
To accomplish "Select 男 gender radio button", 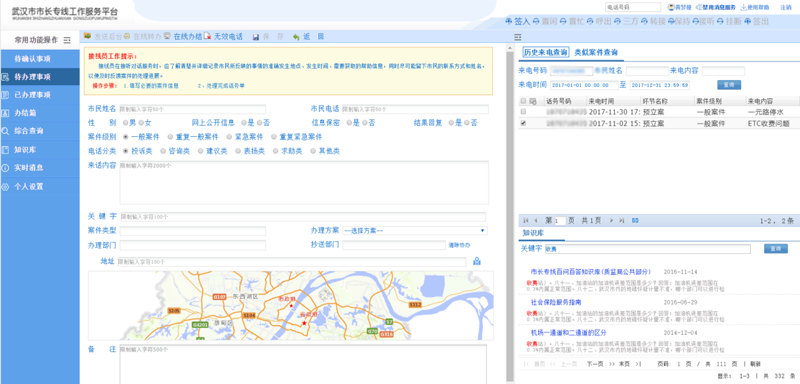I will pyautogui.click(x=125, y=123).
